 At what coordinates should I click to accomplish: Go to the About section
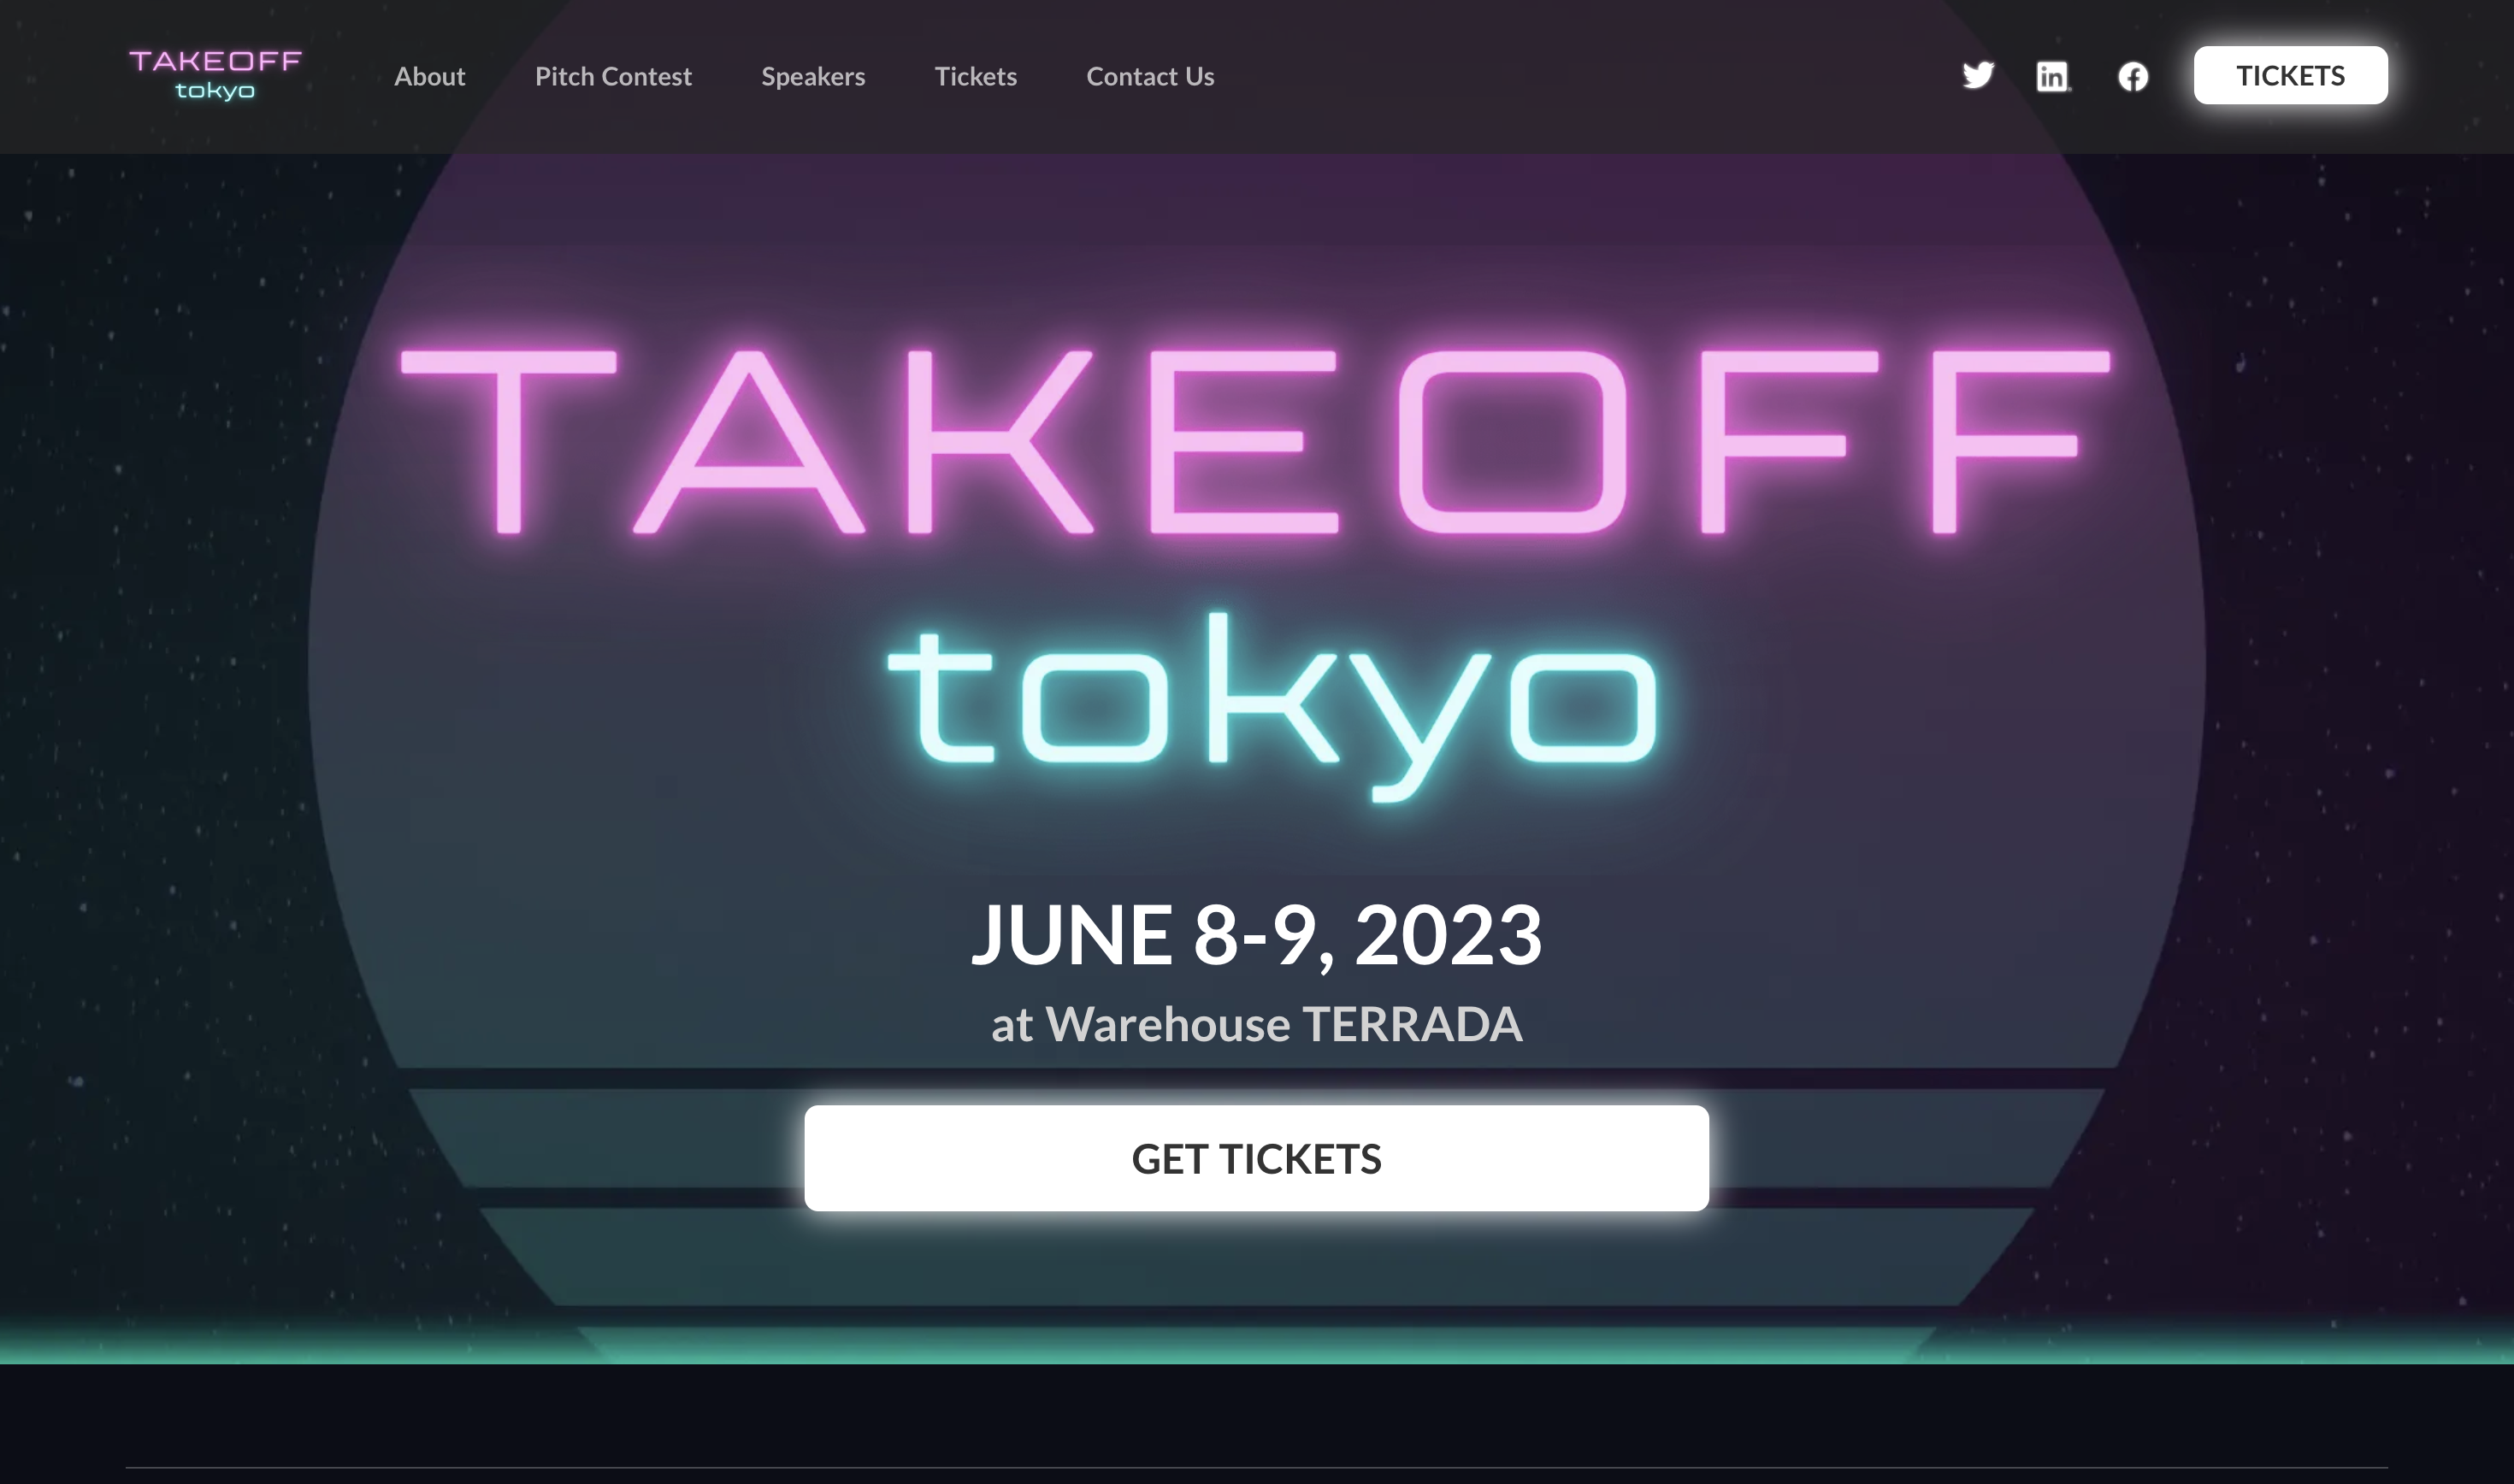click(429, 76)
